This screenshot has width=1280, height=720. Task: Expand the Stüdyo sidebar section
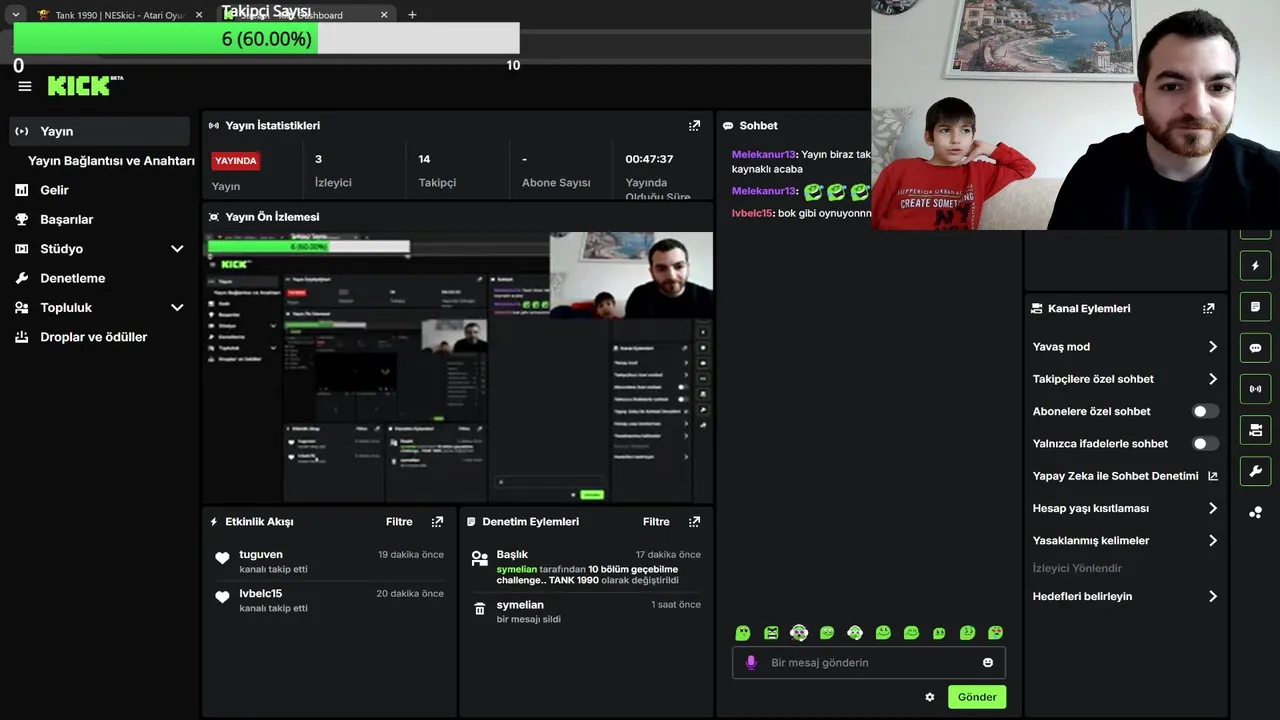coord(177,249)
